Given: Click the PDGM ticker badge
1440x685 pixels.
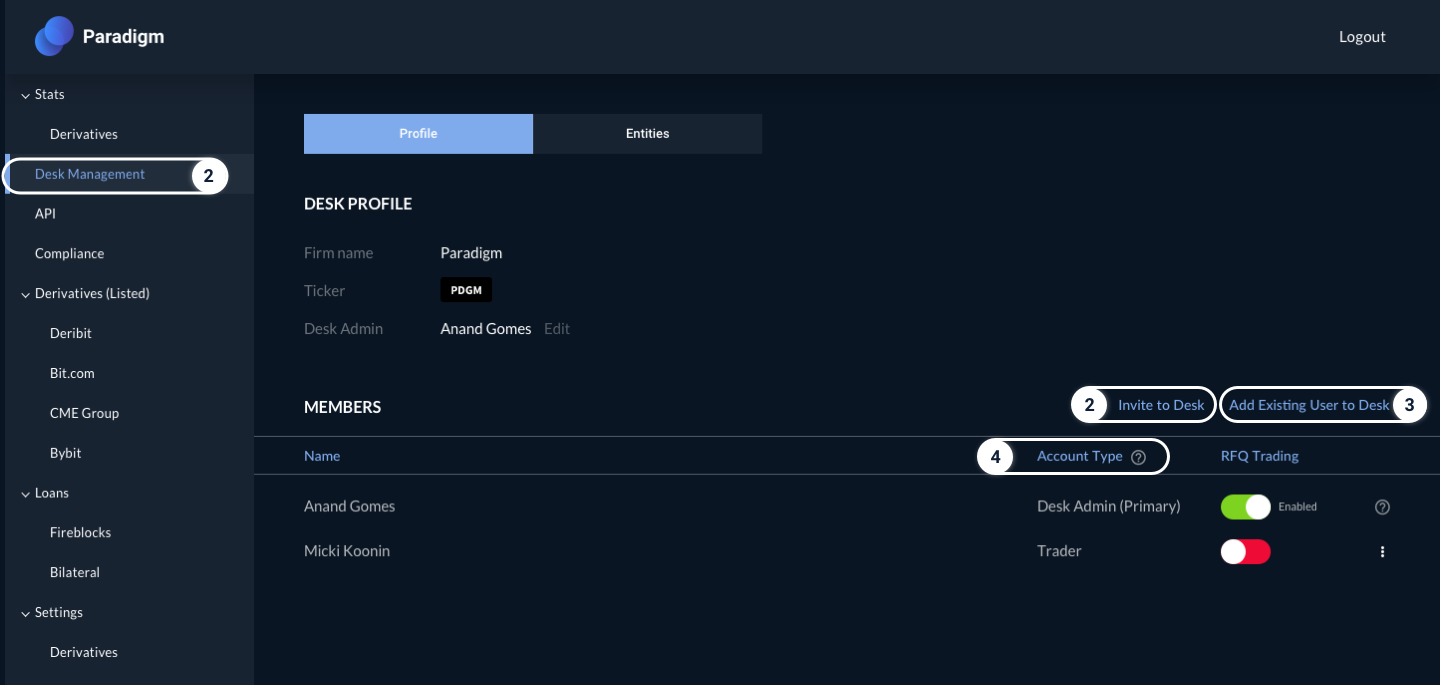Looking at the screenshot, I should (466, 291).
